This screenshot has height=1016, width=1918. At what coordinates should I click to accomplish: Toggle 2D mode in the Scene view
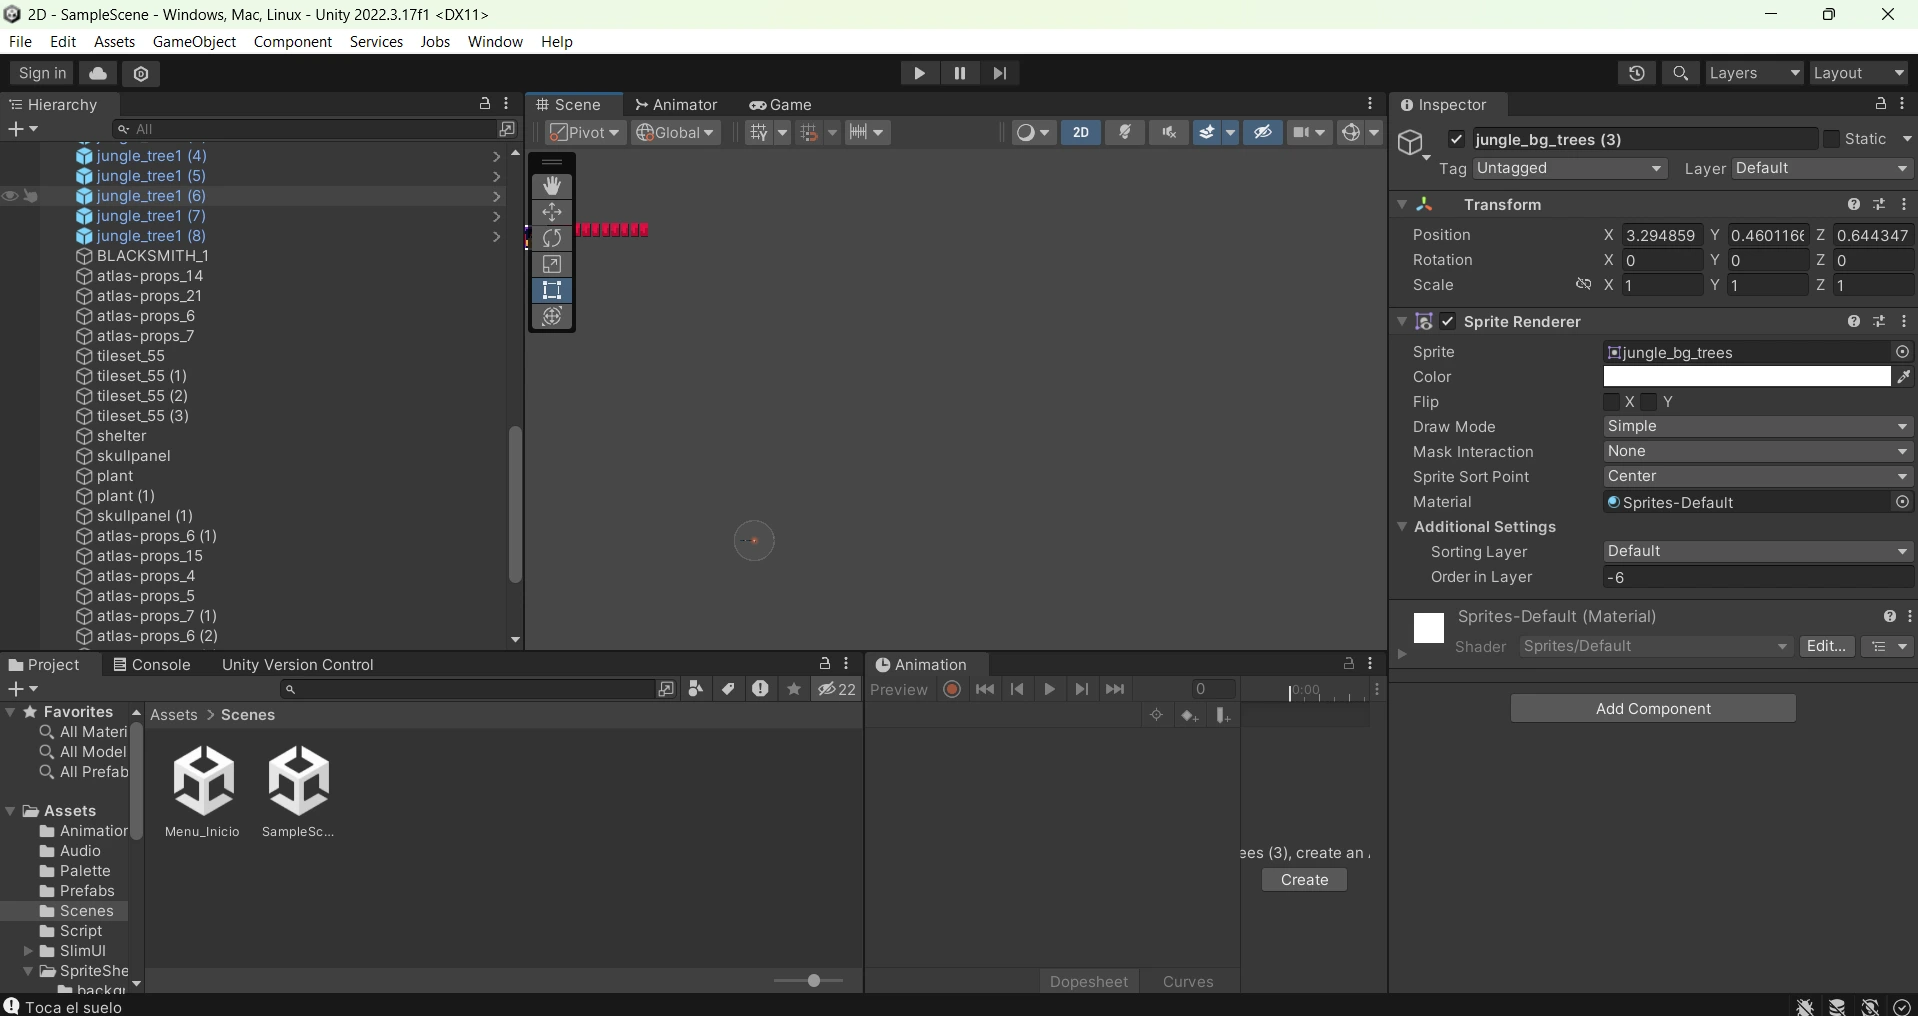tap(1080, 133)
